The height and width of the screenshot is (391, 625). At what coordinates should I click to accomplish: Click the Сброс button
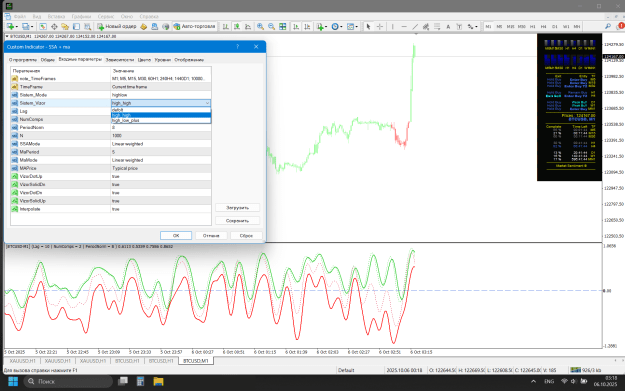[246, 236]
